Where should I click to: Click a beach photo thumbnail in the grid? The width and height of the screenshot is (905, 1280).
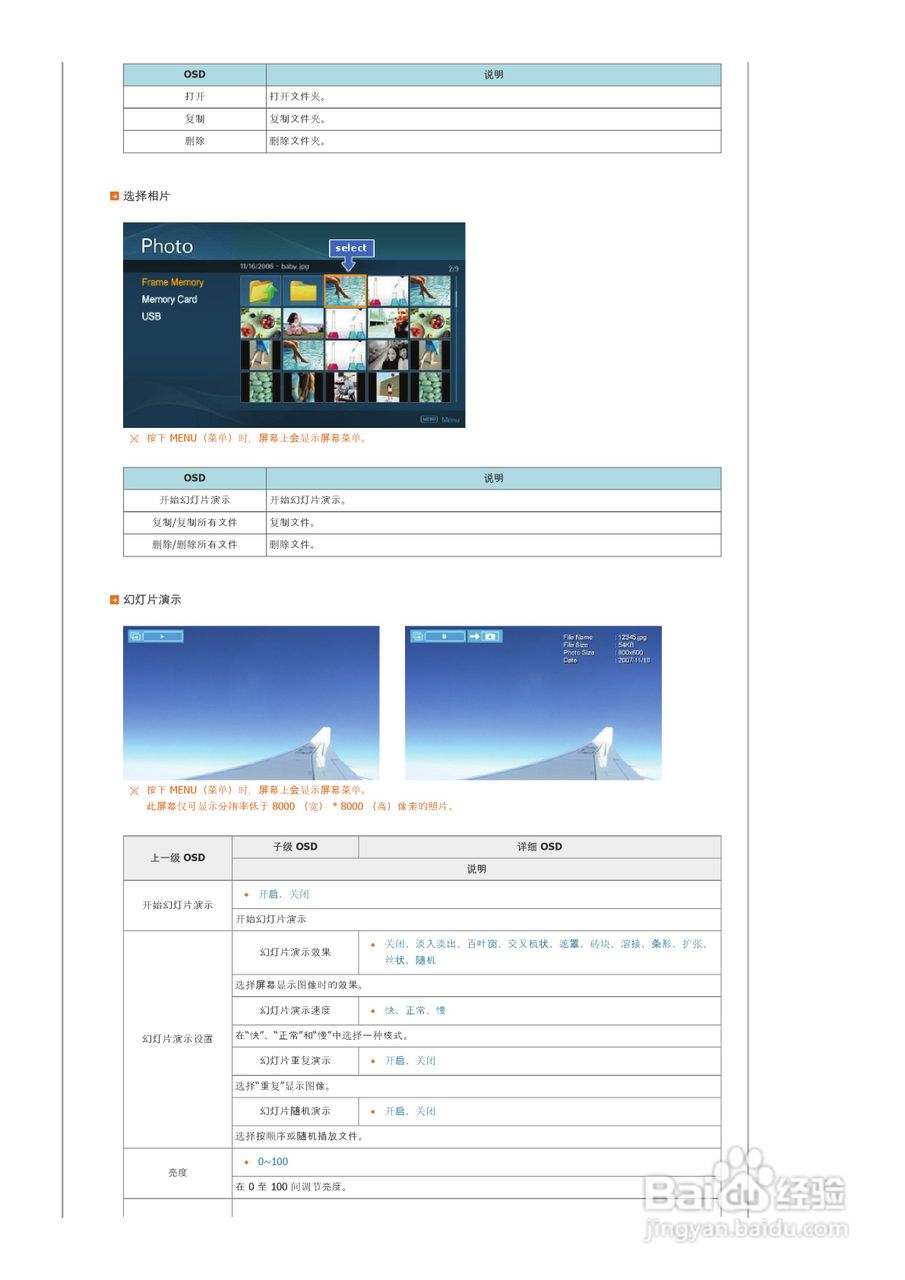pos(304,322)
